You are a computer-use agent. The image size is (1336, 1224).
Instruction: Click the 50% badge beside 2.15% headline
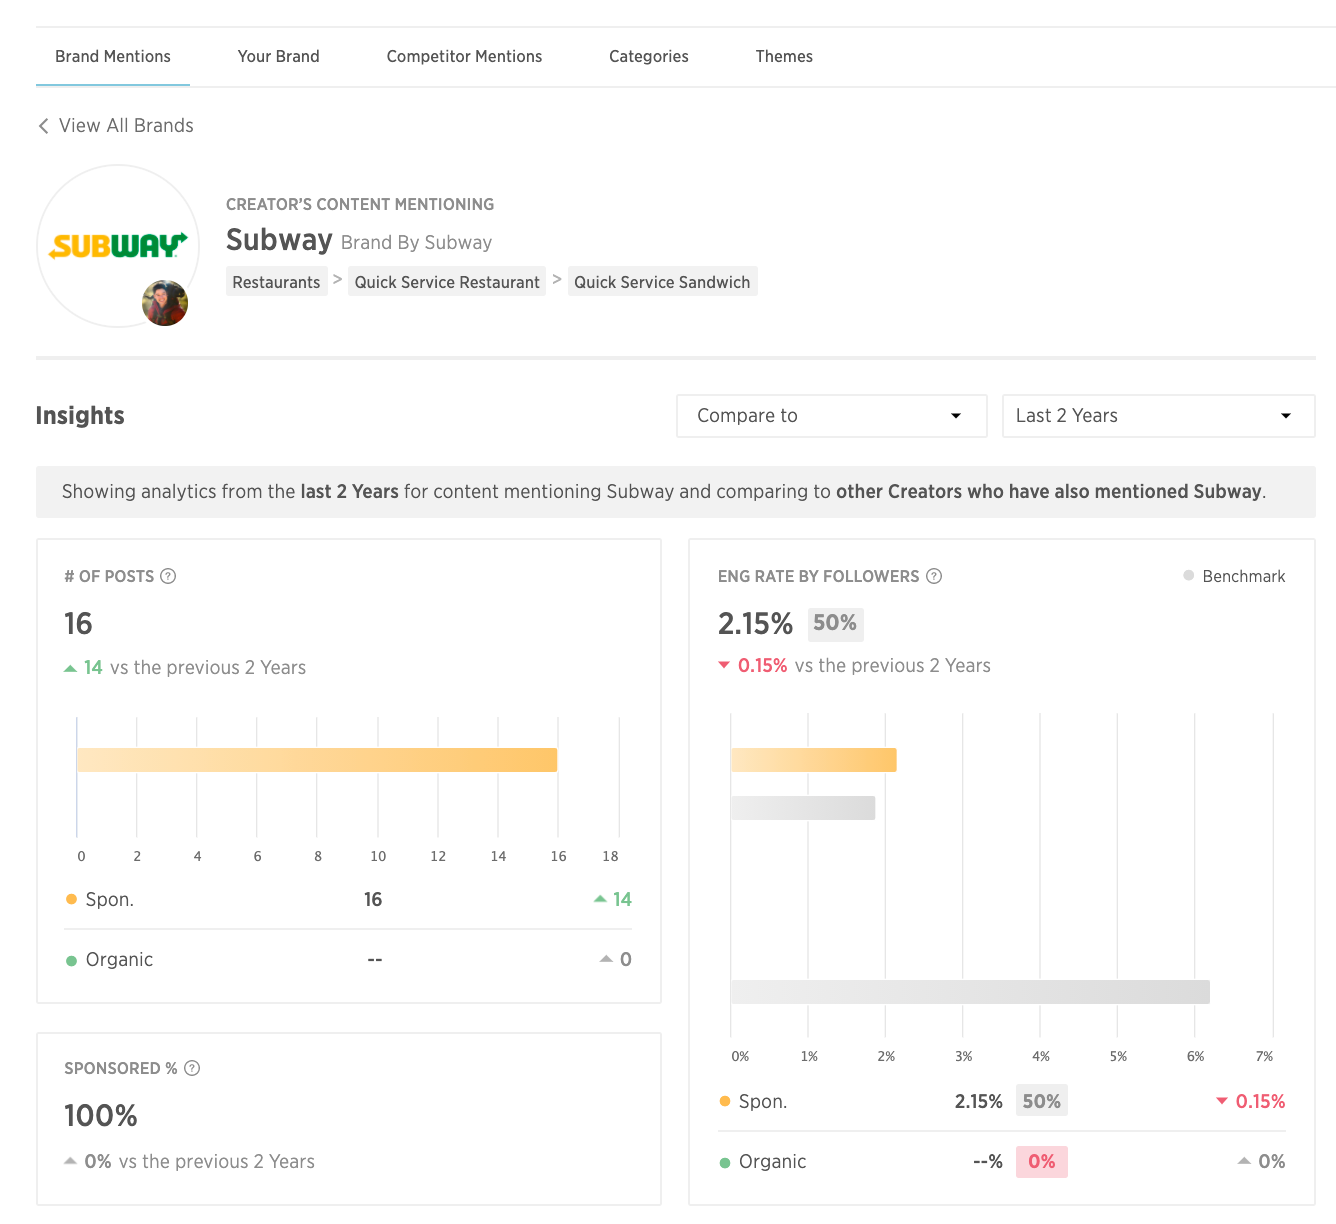tap(835, 623)
